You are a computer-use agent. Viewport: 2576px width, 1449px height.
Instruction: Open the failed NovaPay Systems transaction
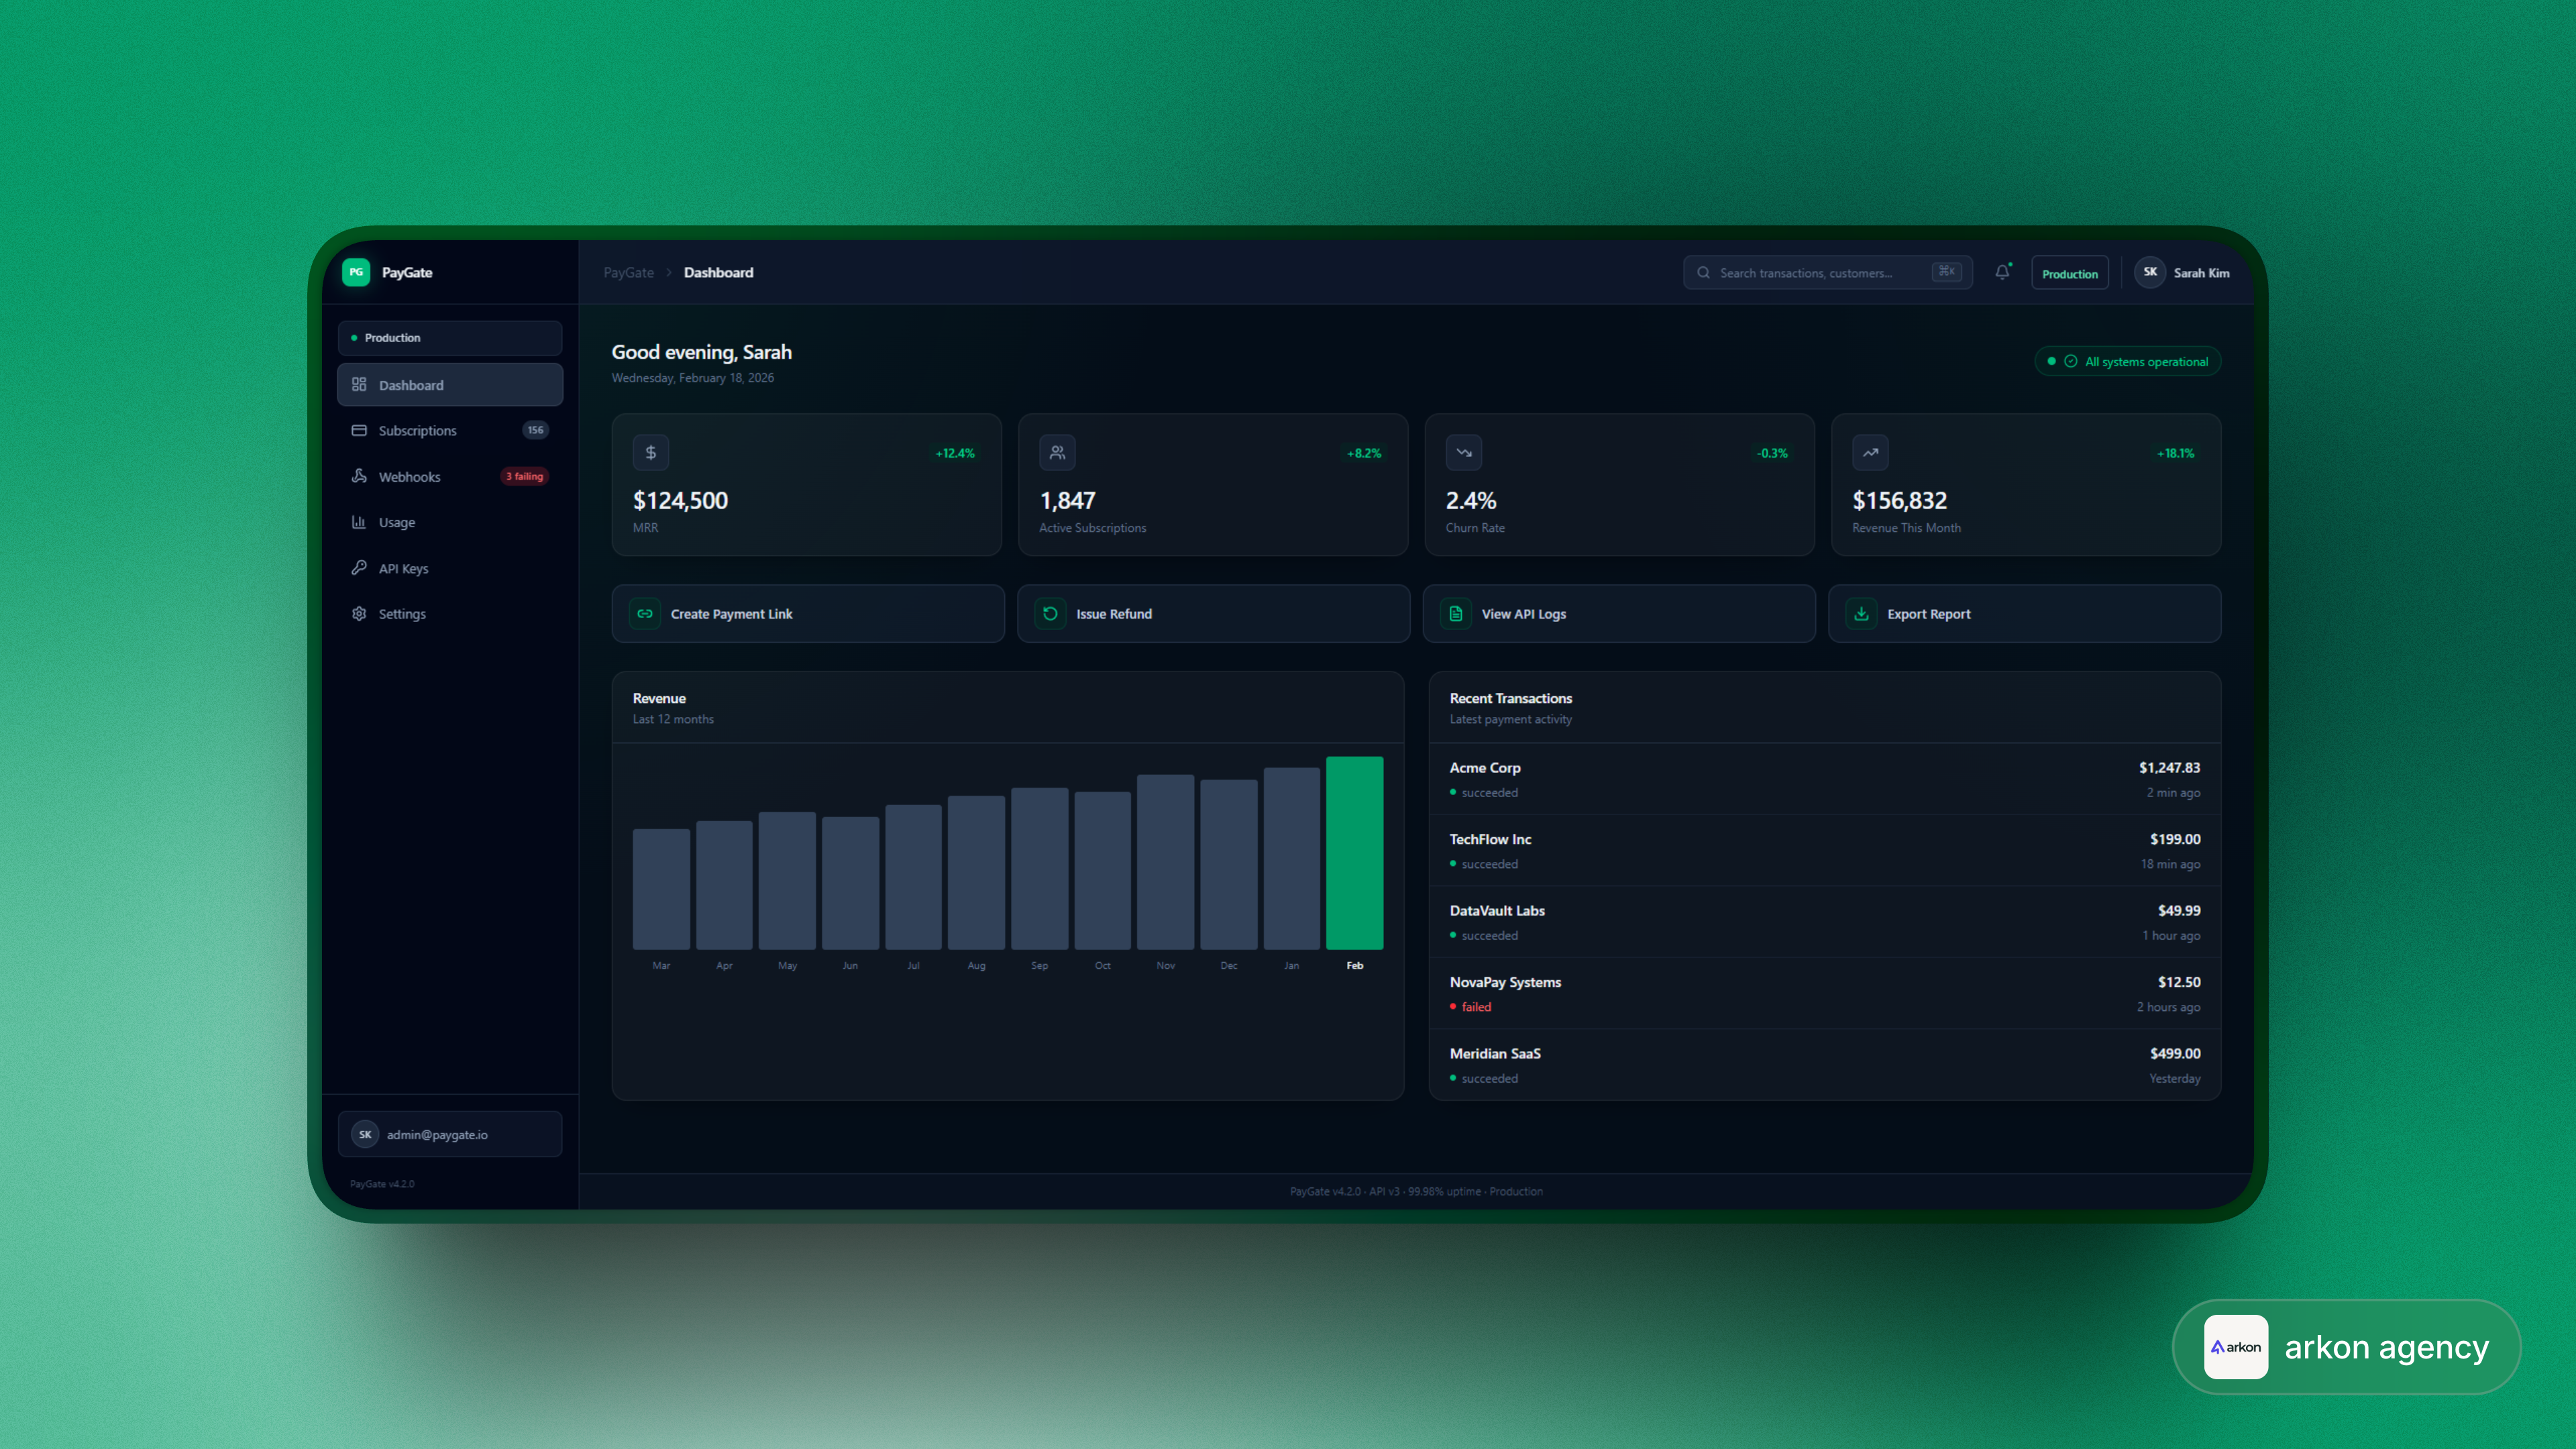(1825, 994)
